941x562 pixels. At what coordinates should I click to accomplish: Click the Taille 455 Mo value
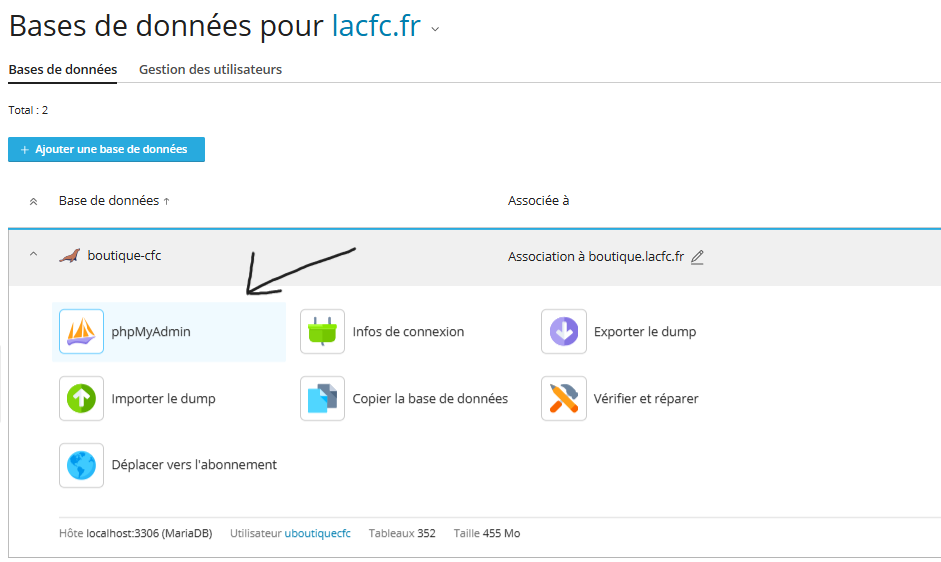point(487,533)
